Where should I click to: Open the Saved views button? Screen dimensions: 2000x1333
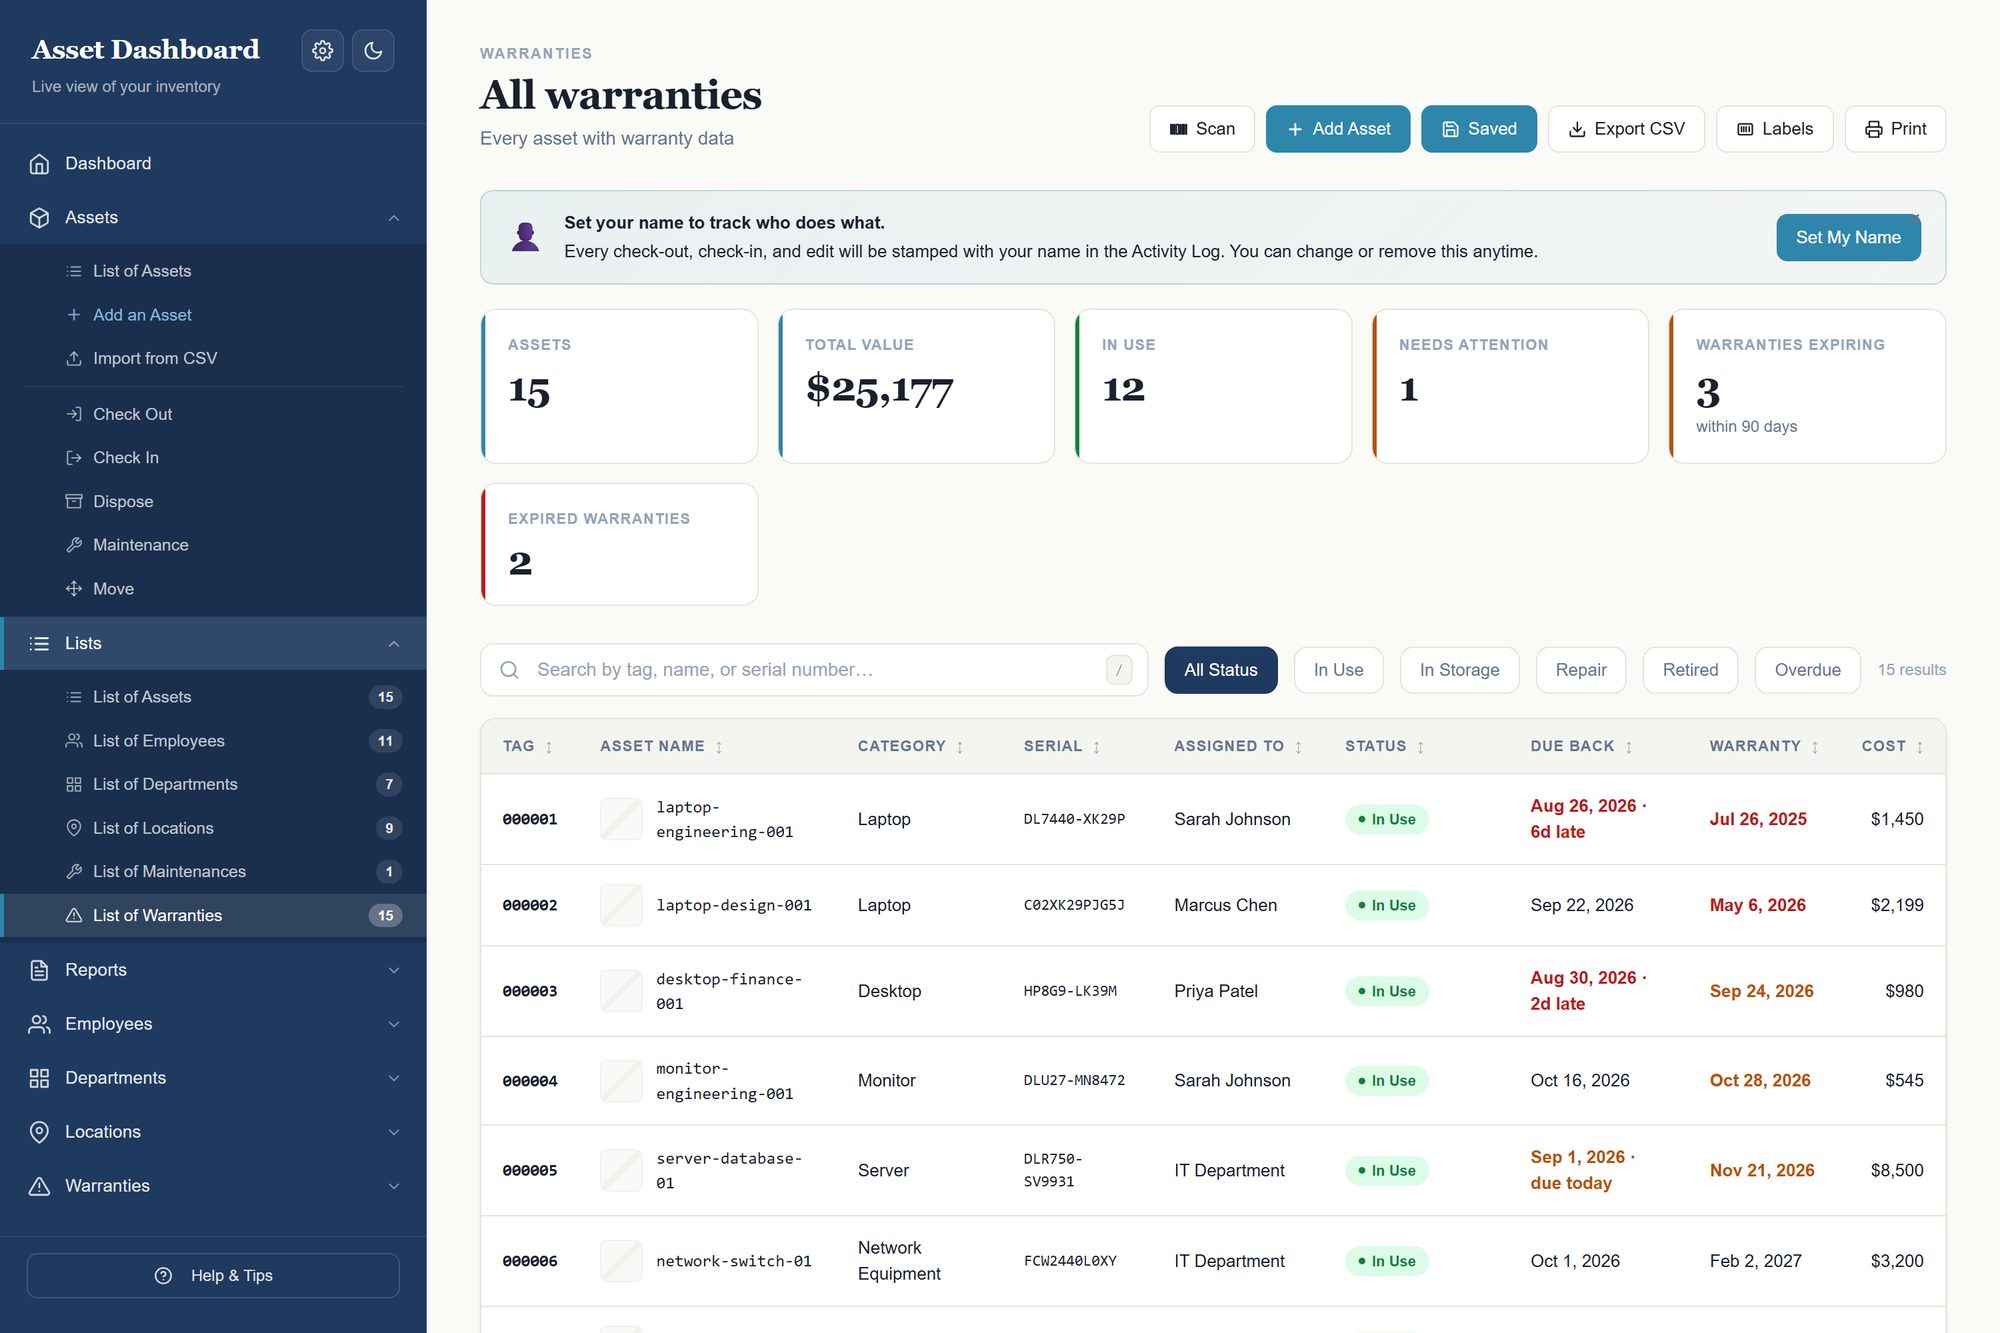tap(1479, 129)
